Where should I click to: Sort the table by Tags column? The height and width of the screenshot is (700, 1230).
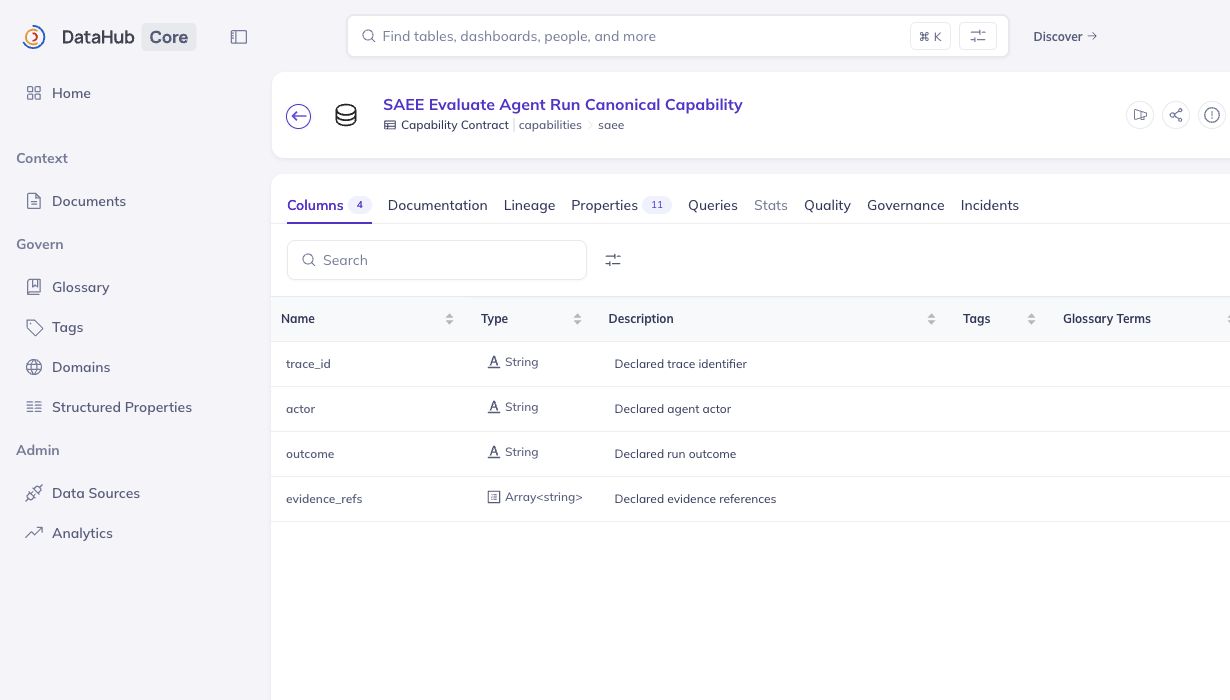pos(1031,319)
